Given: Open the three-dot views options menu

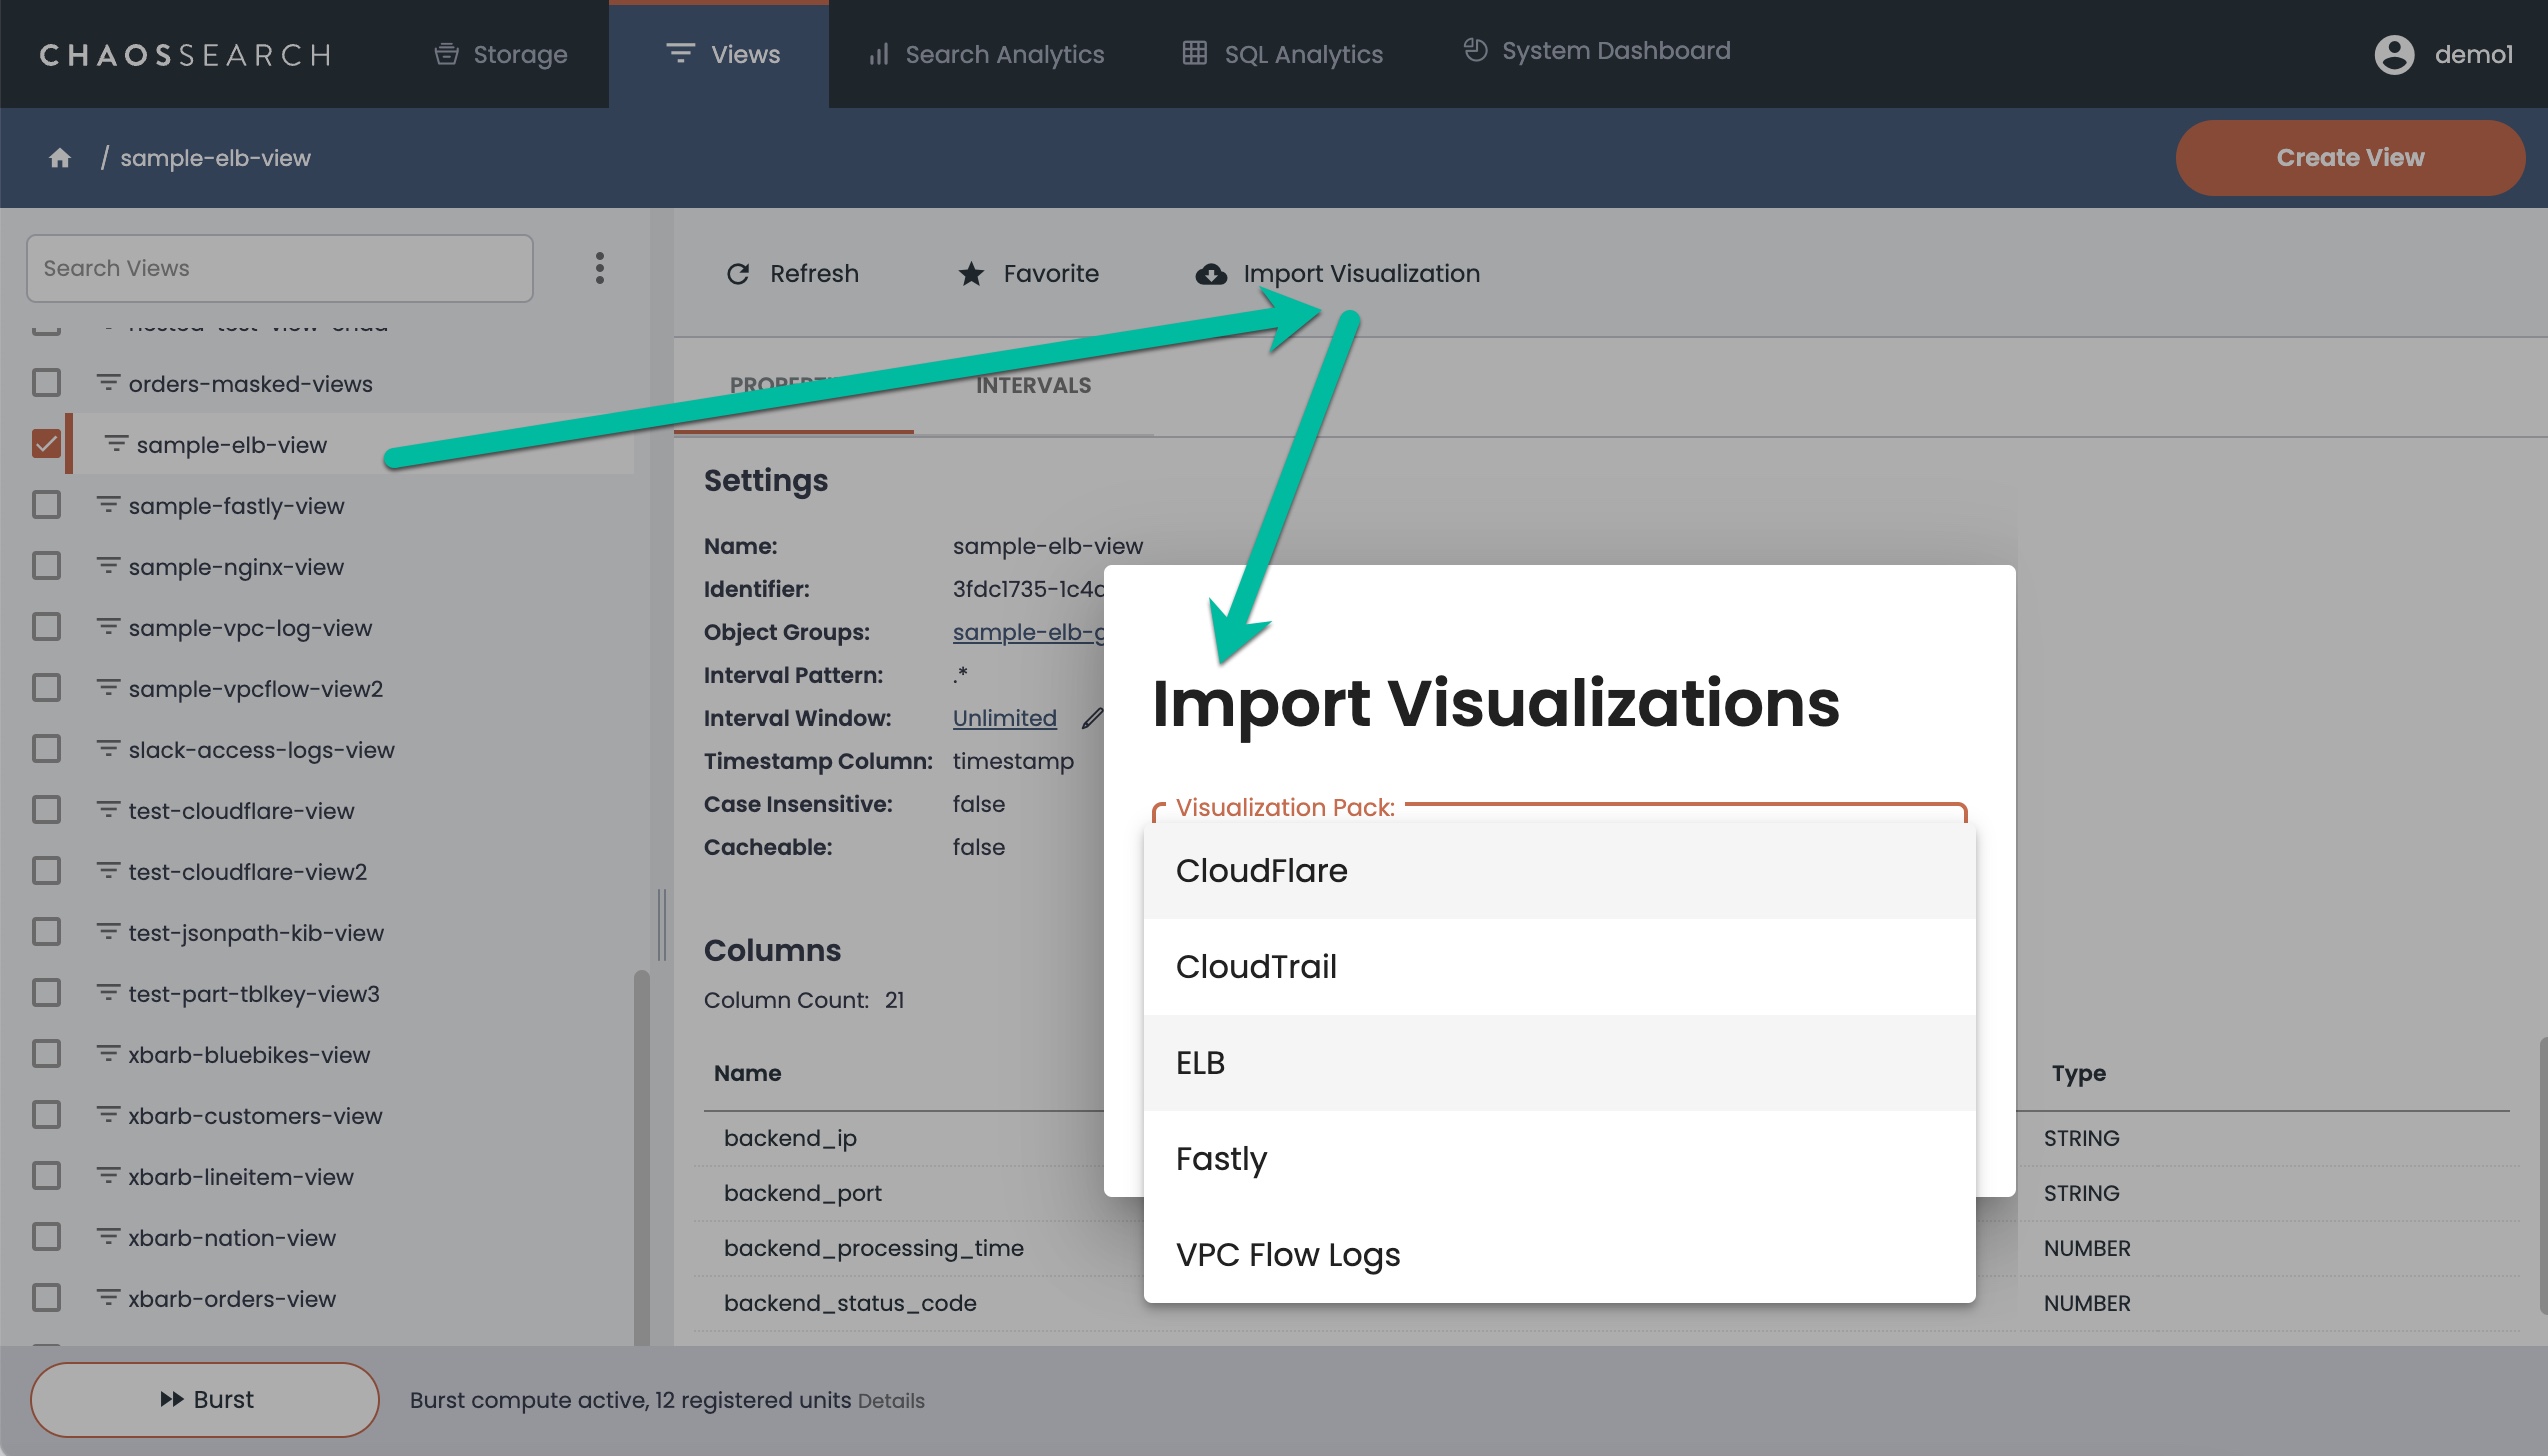Looking at the screenshot, I should pyautogui.click(x=599, y=268).
